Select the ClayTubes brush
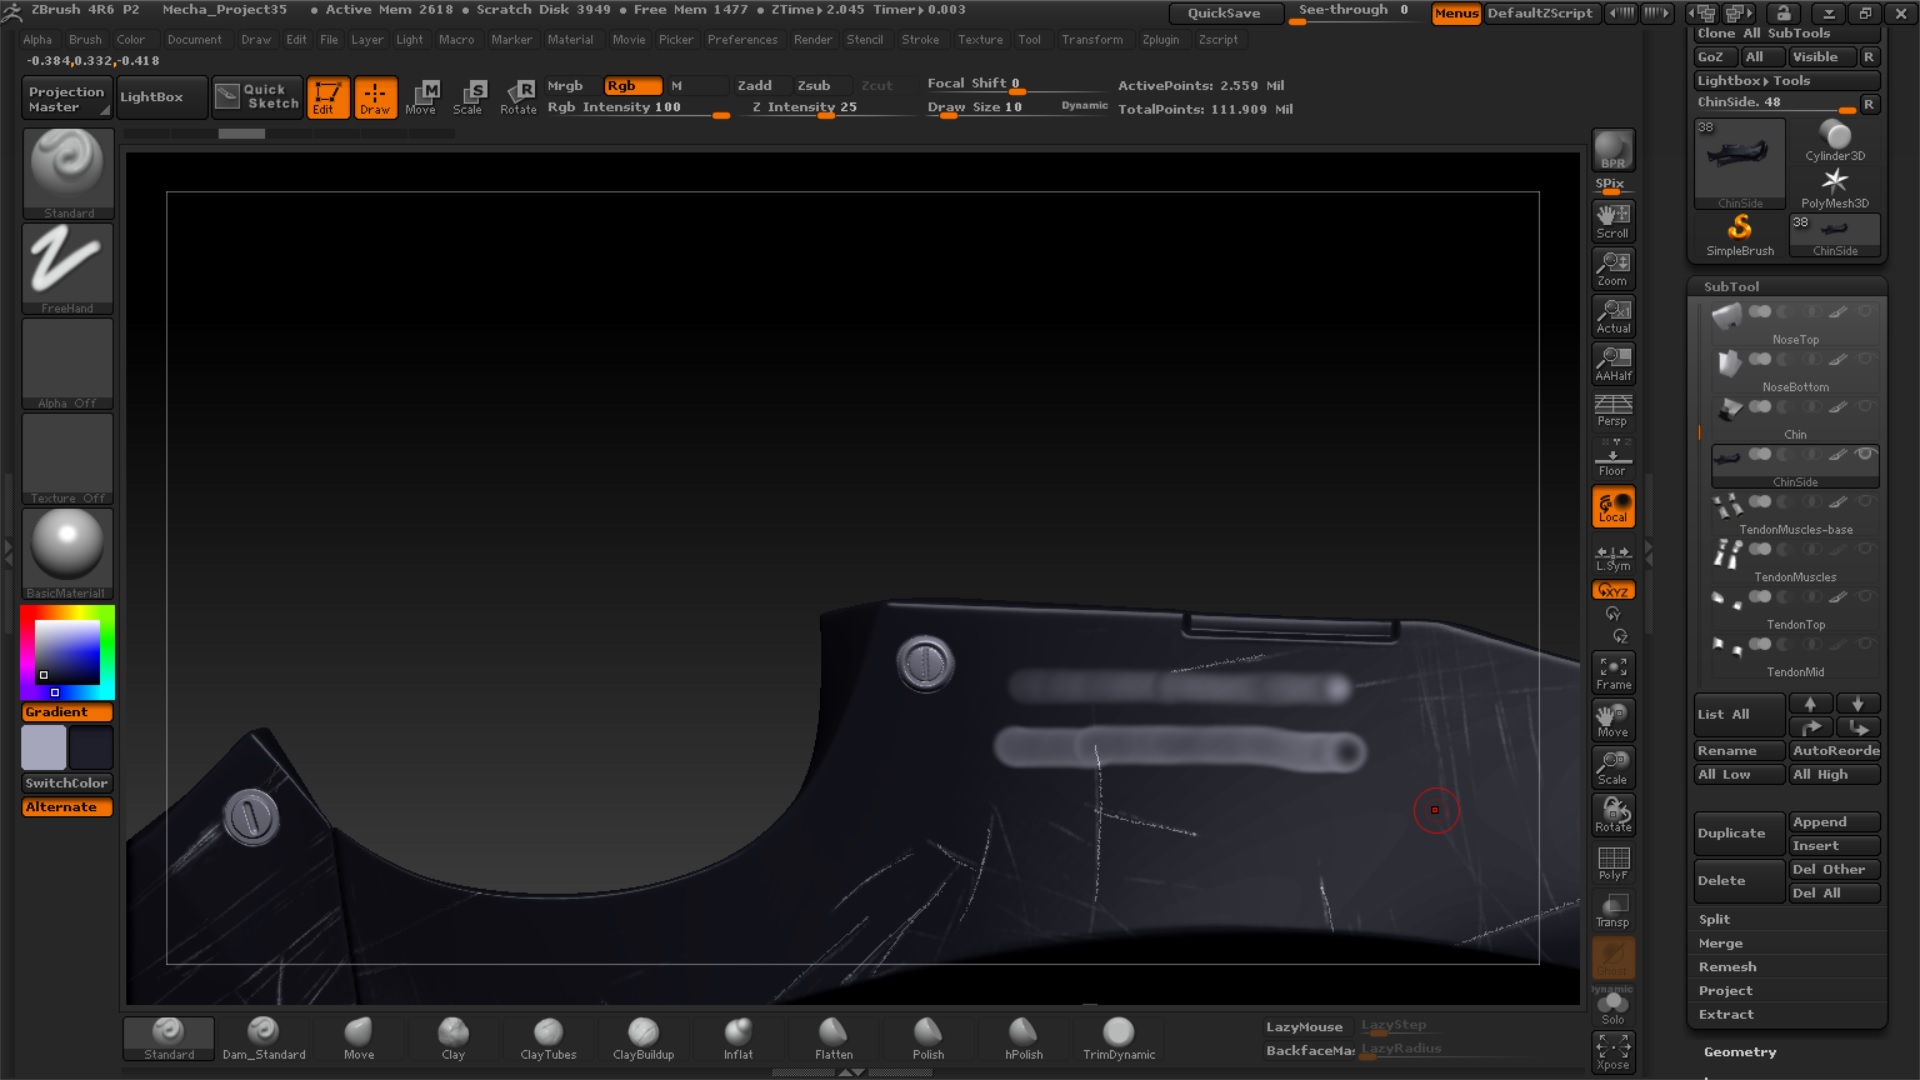Viewport: 1920px width, 1080px height. coord(548,1038)
